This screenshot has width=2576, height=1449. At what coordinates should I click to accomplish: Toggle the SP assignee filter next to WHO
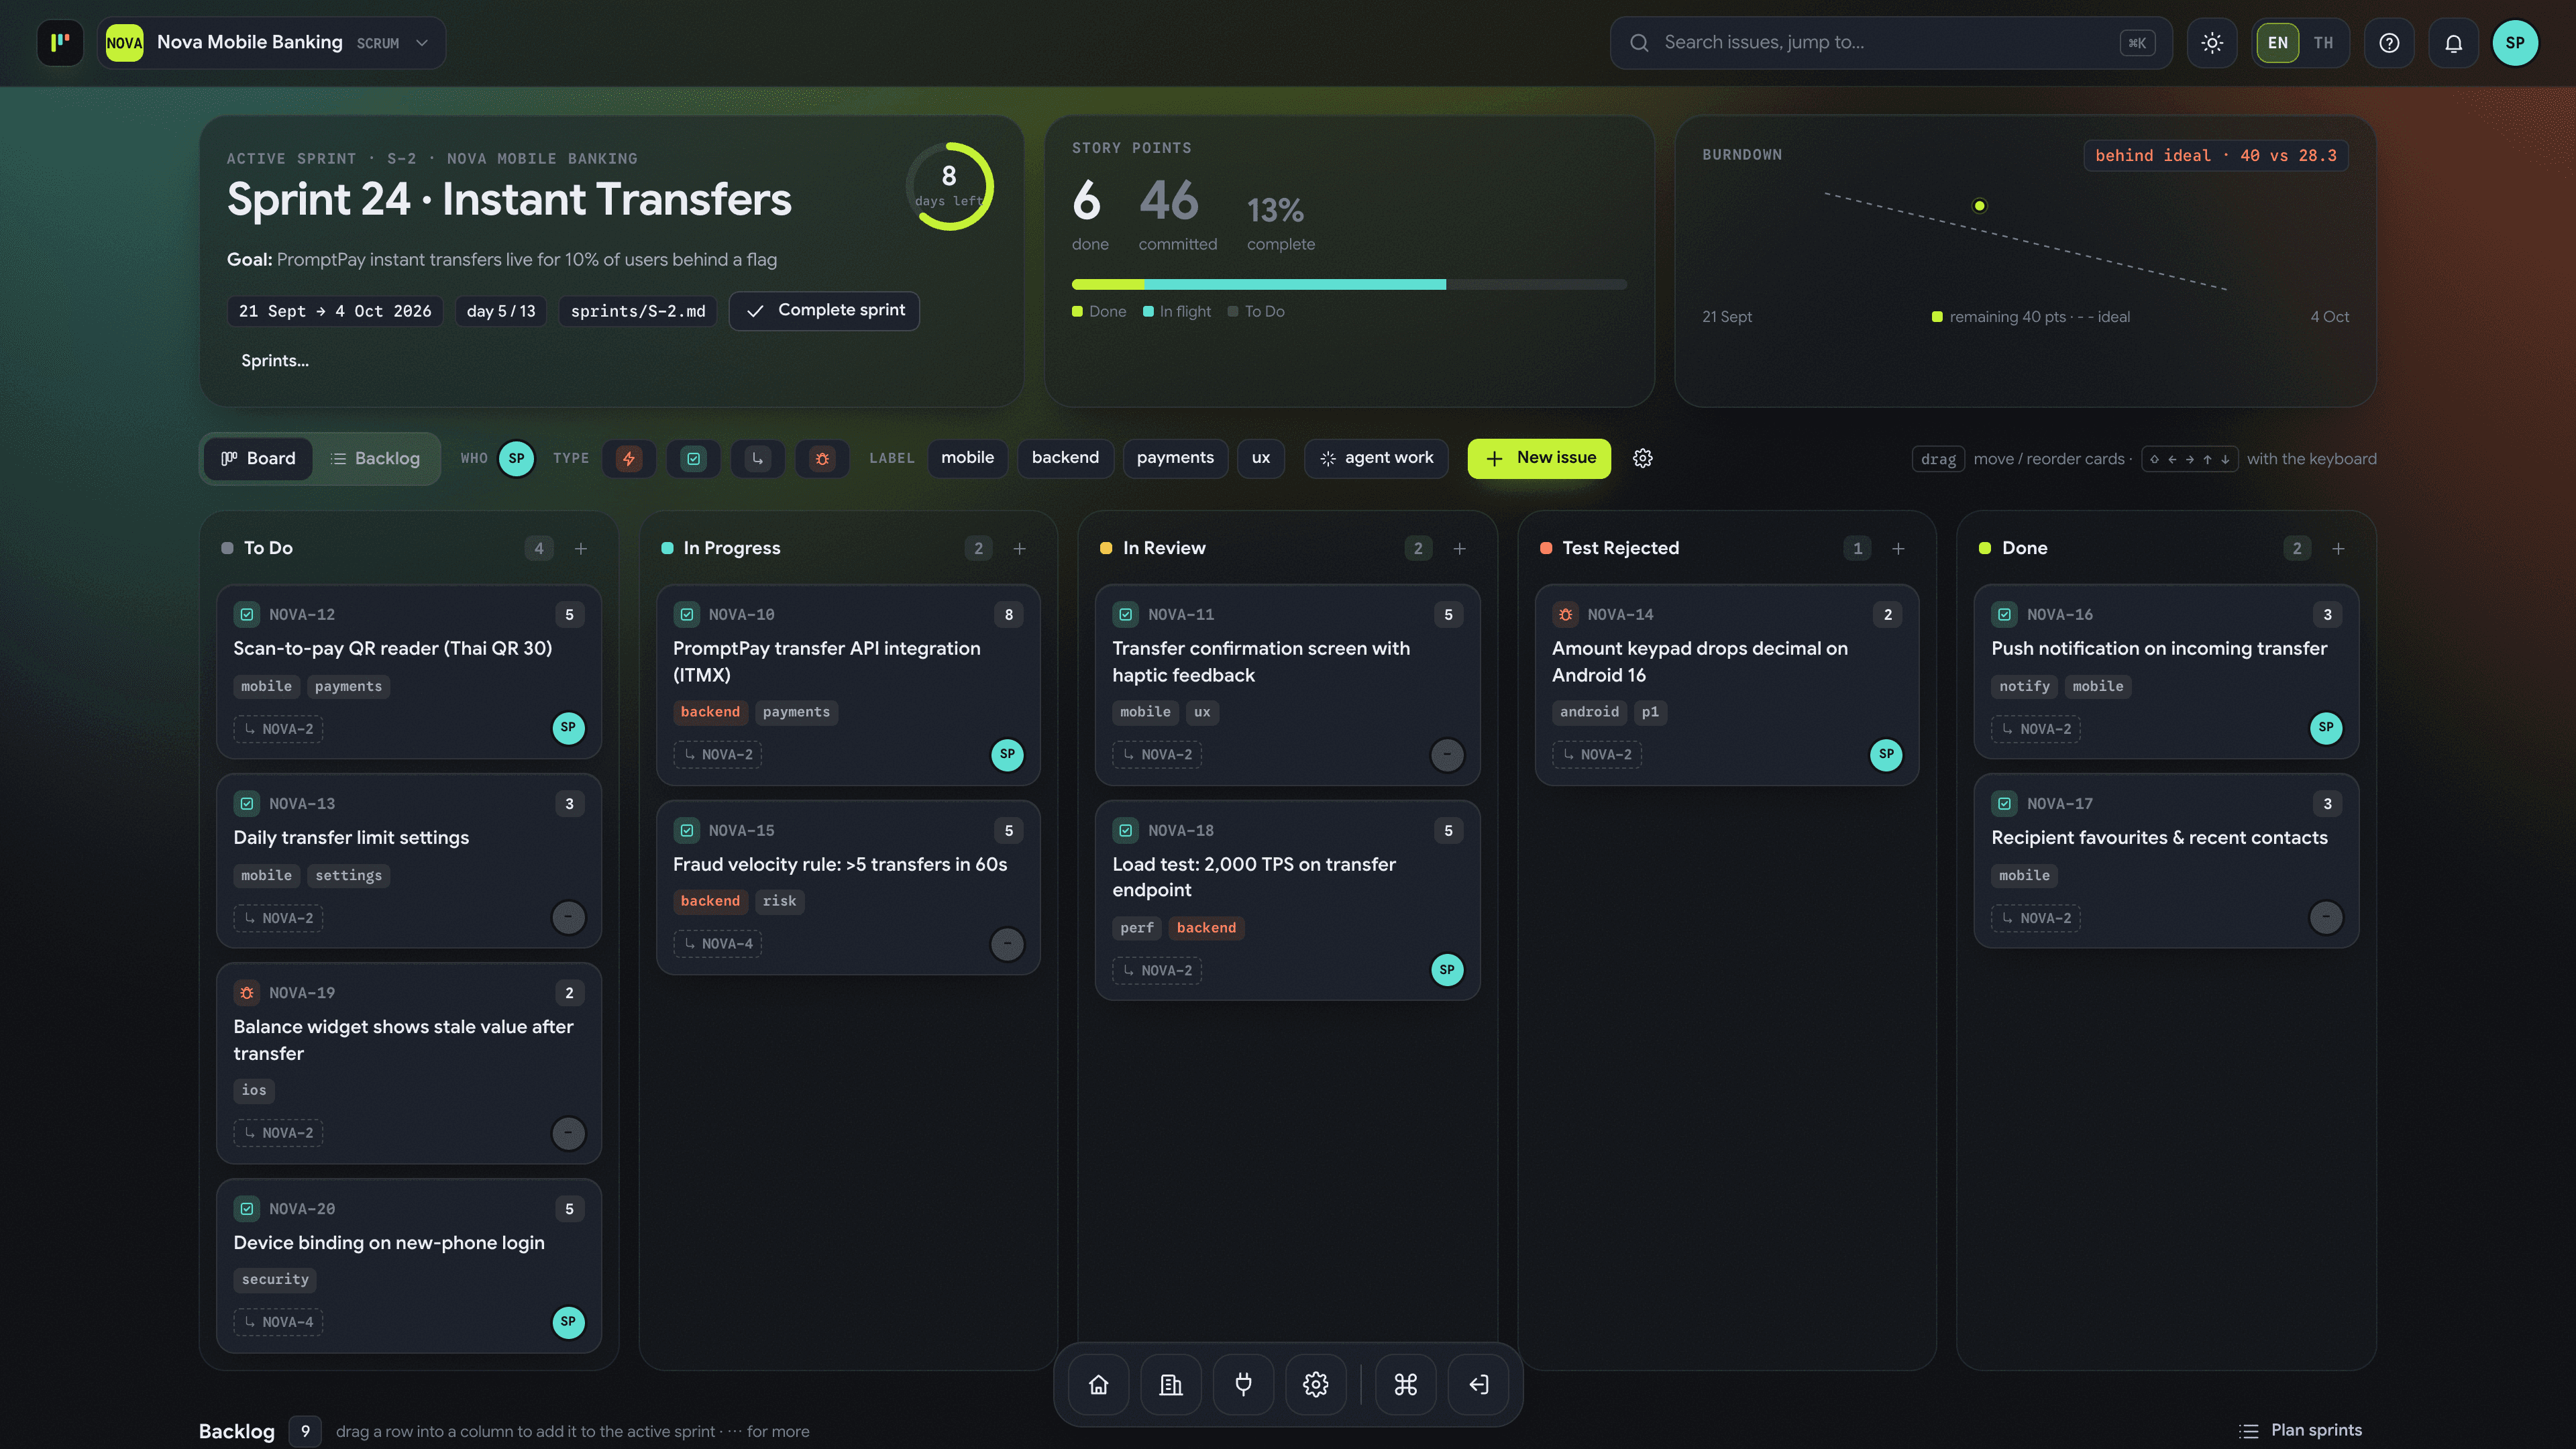click(x=516, y=458)
